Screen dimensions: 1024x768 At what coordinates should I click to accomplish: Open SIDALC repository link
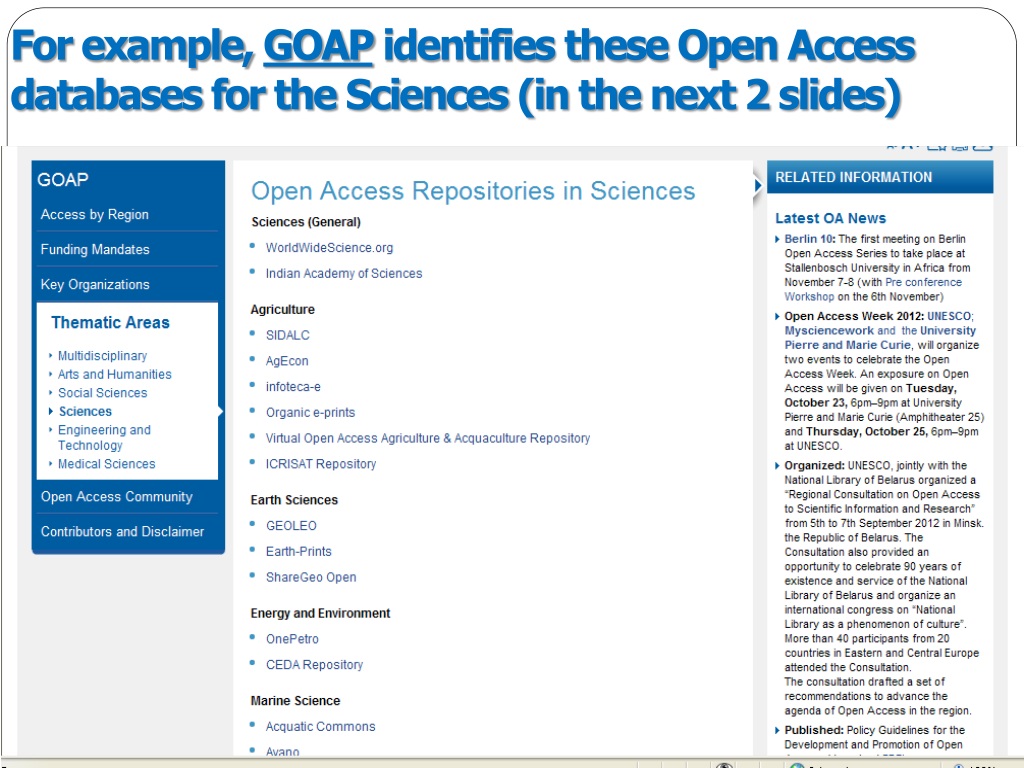click(x=287, y=335)
